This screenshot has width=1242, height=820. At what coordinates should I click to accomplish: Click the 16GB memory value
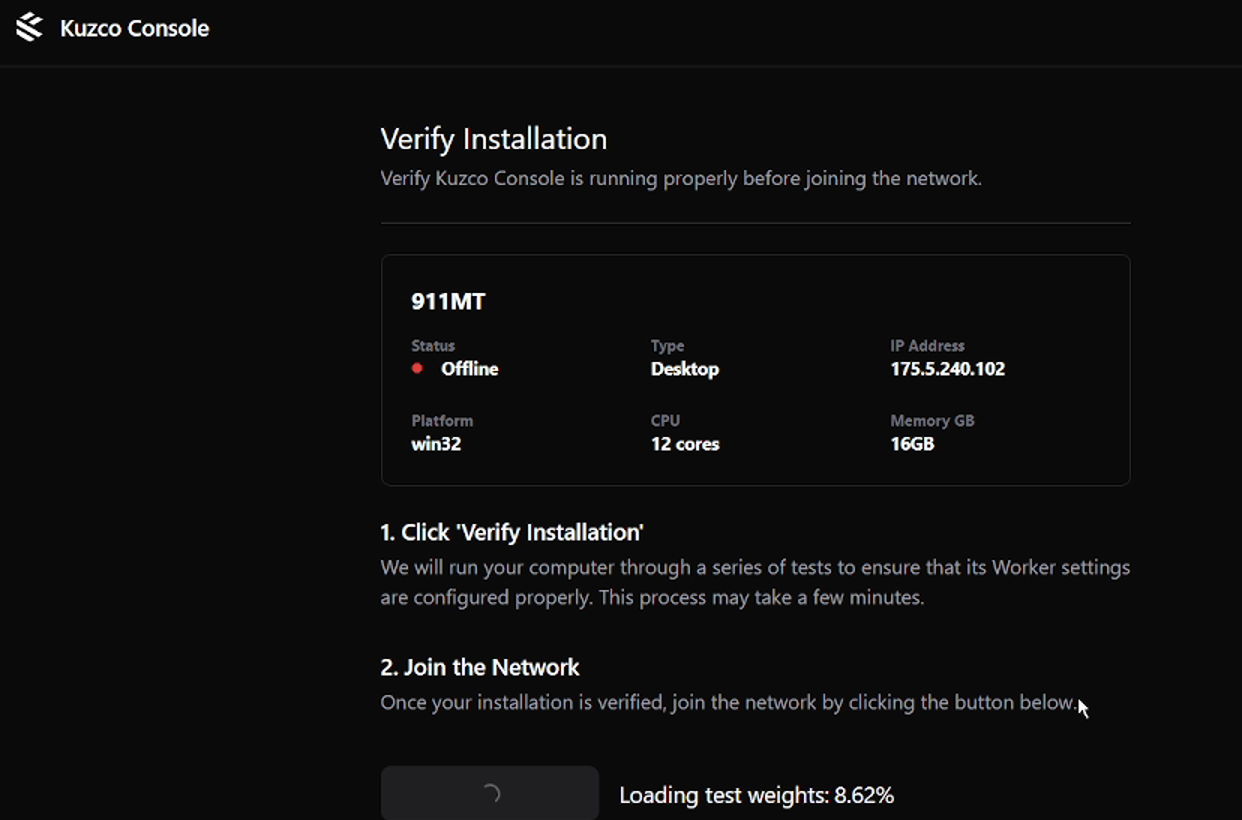(913, 444)
